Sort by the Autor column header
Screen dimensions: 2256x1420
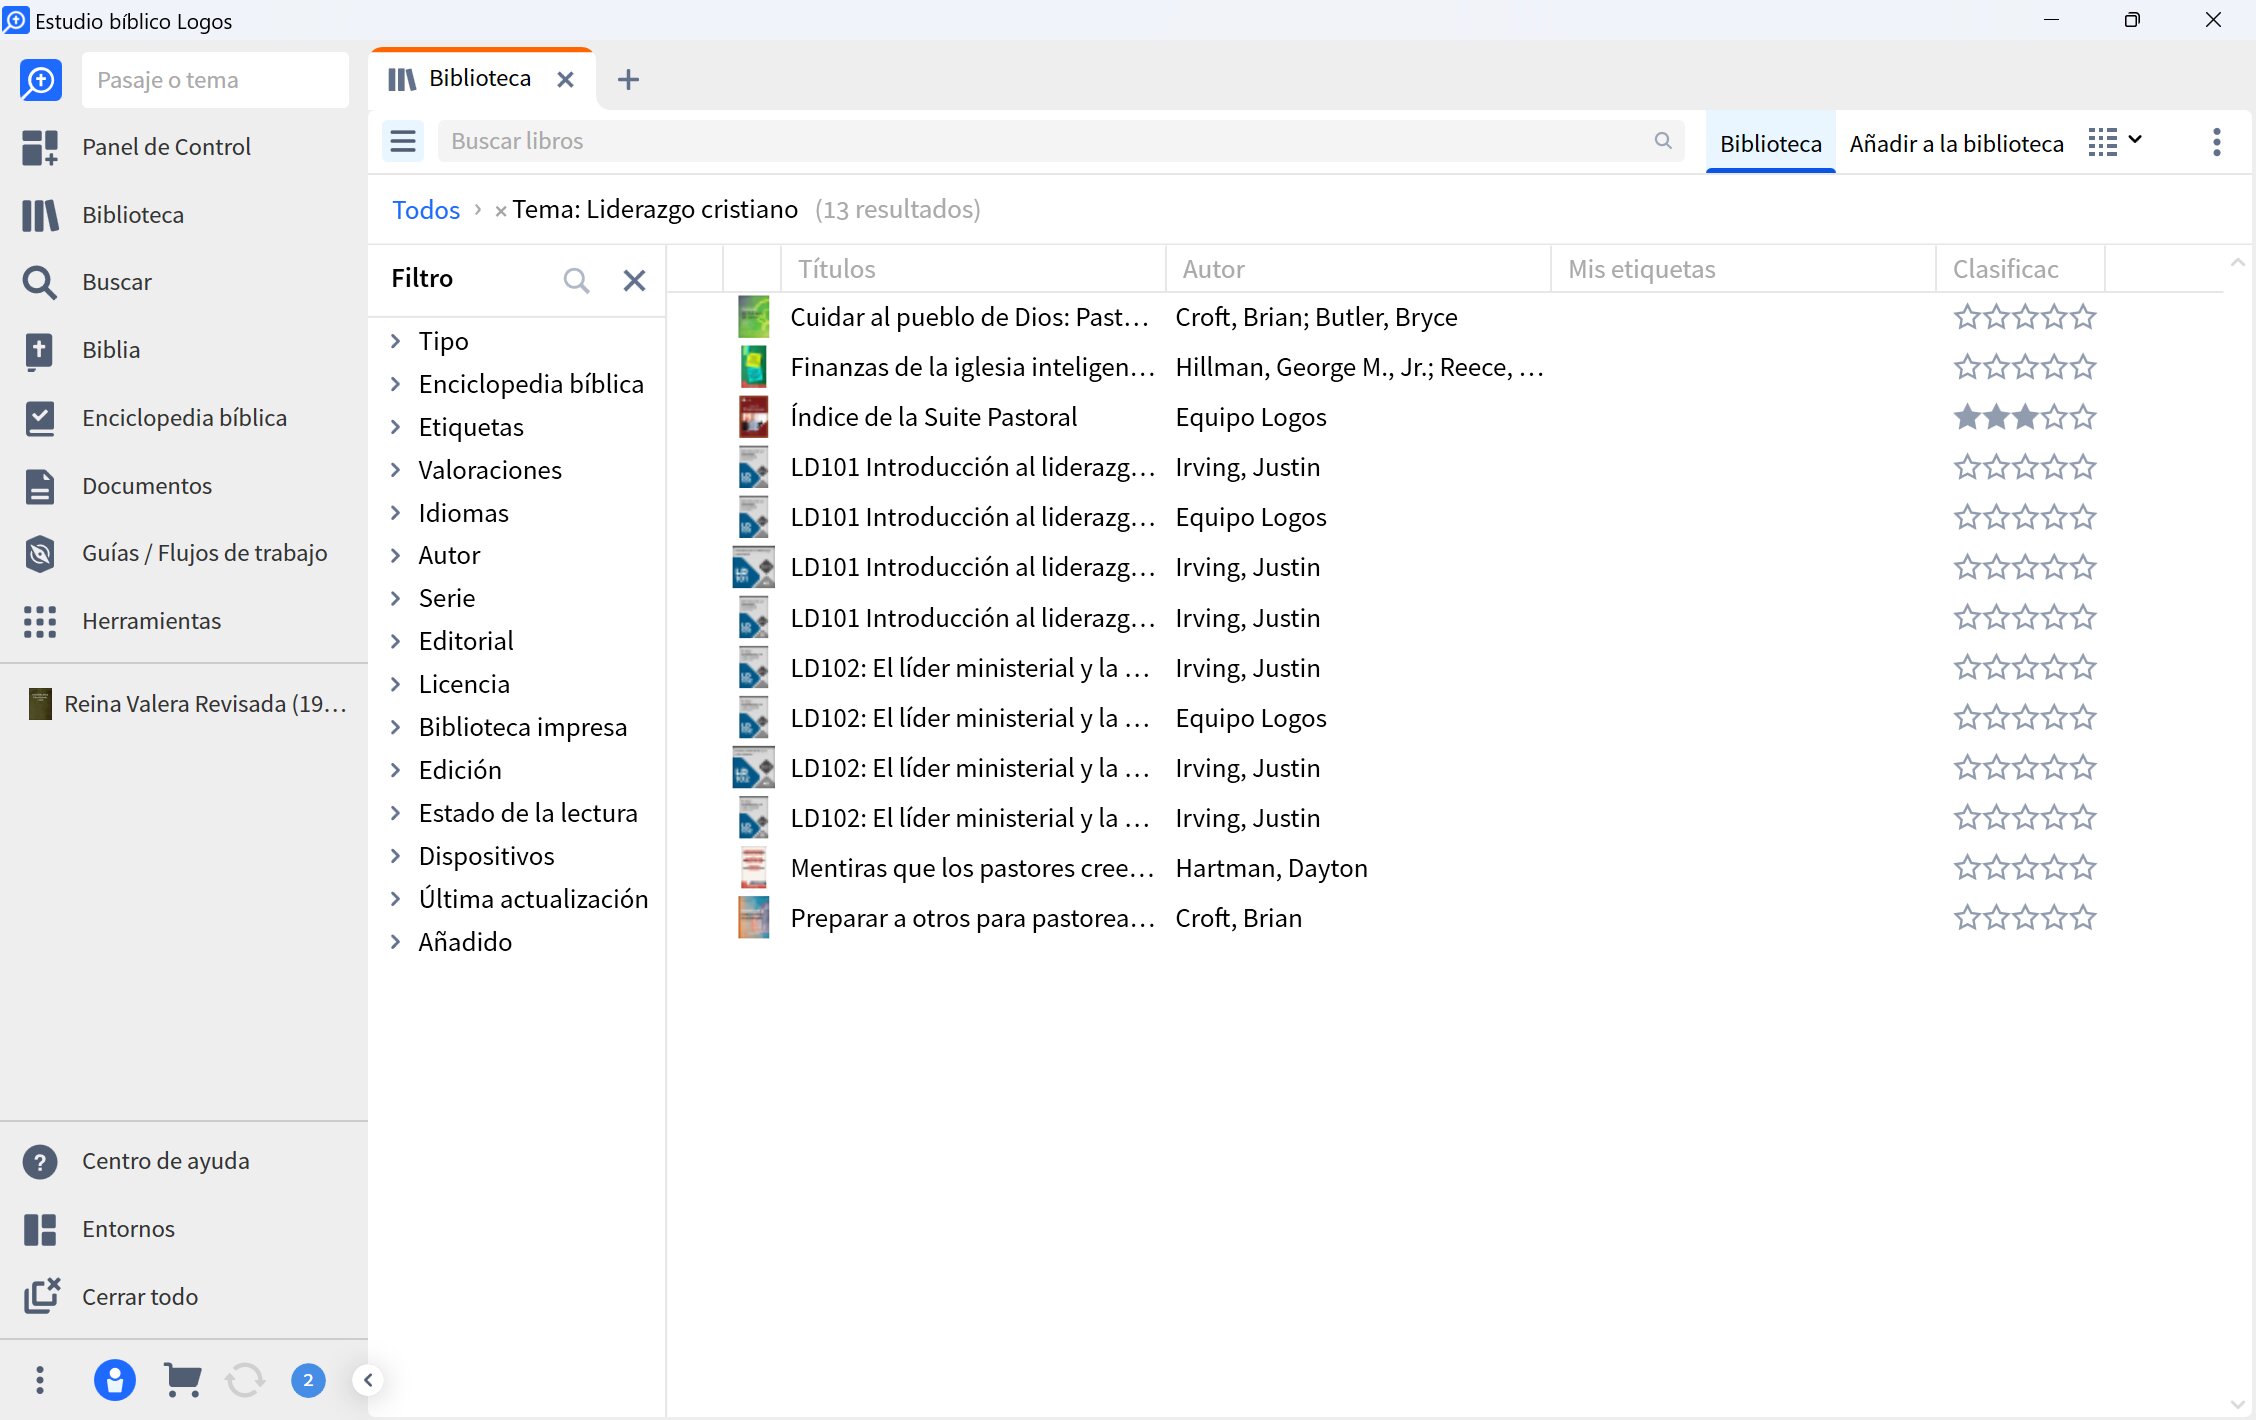tap(1358, 269)
